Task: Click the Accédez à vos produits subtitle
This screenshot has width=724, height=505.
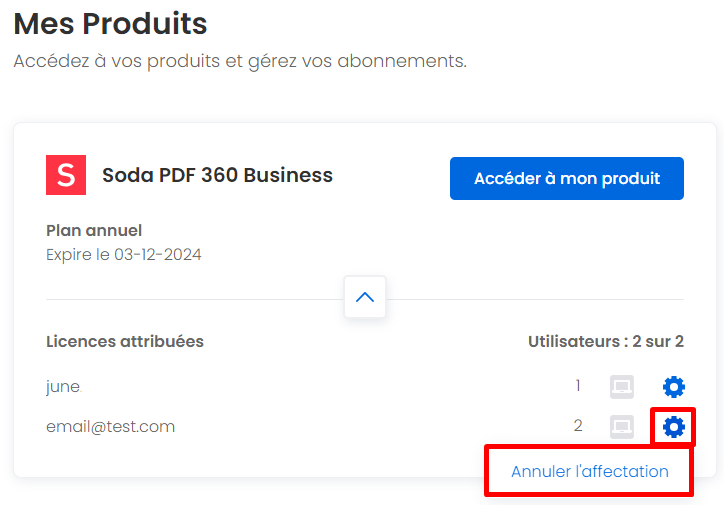Action: pyautogui.click(x=240, y=61)
